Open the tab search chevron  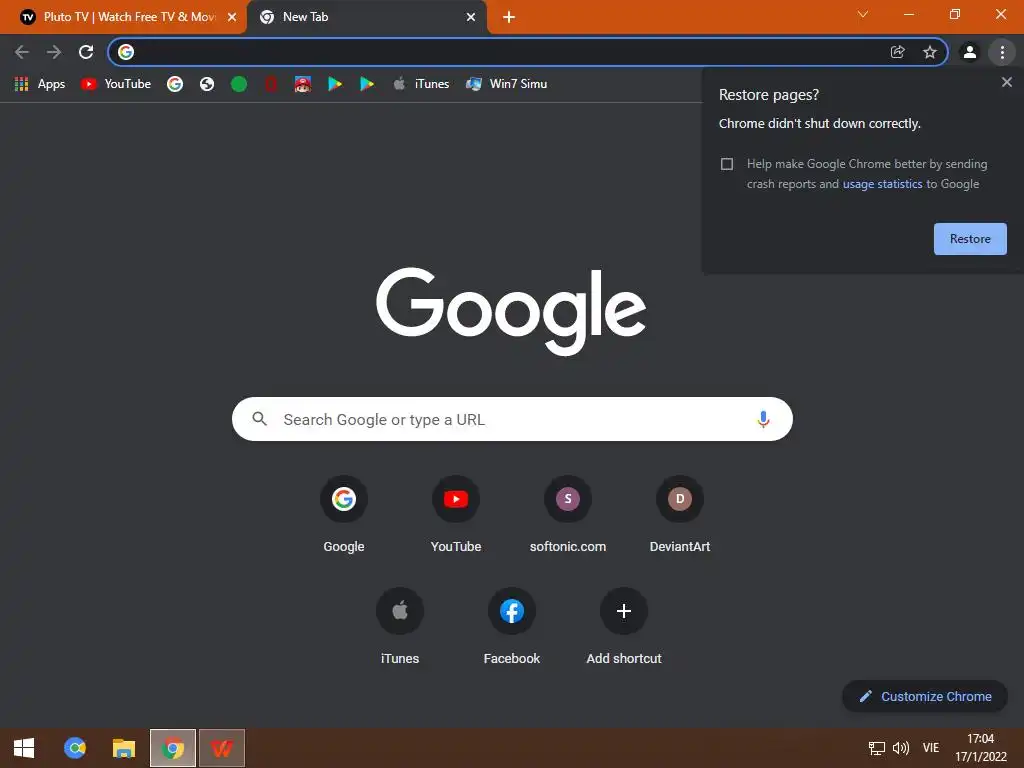(863, 14)
